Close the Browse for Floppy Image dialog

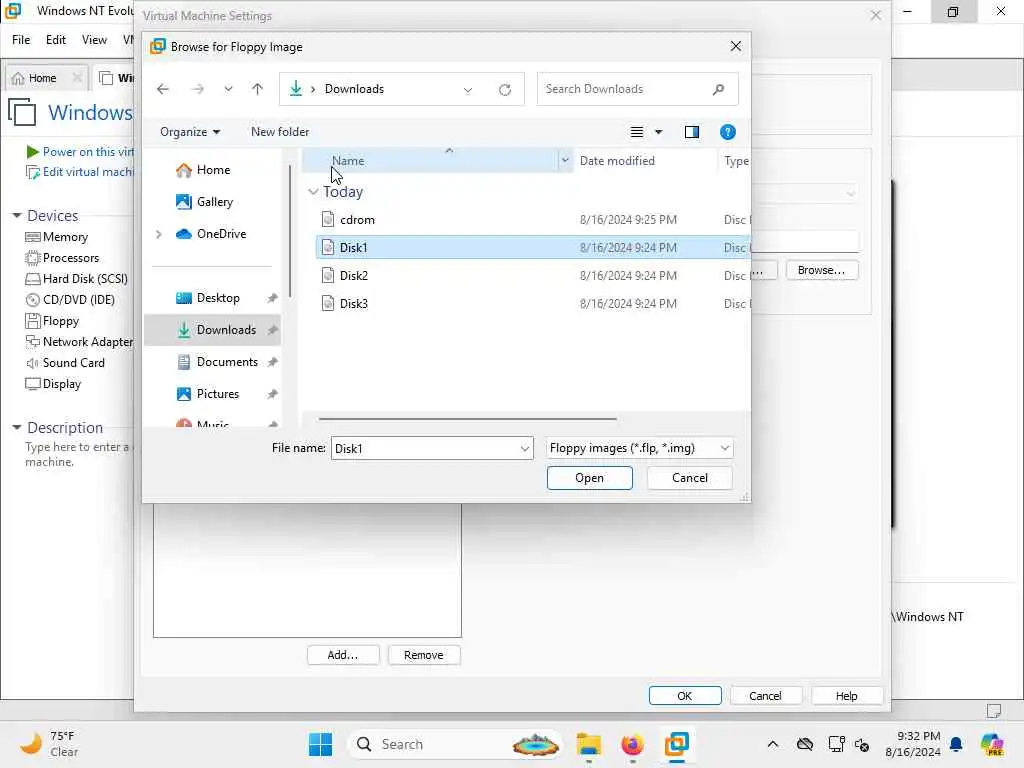click(735, 46)
